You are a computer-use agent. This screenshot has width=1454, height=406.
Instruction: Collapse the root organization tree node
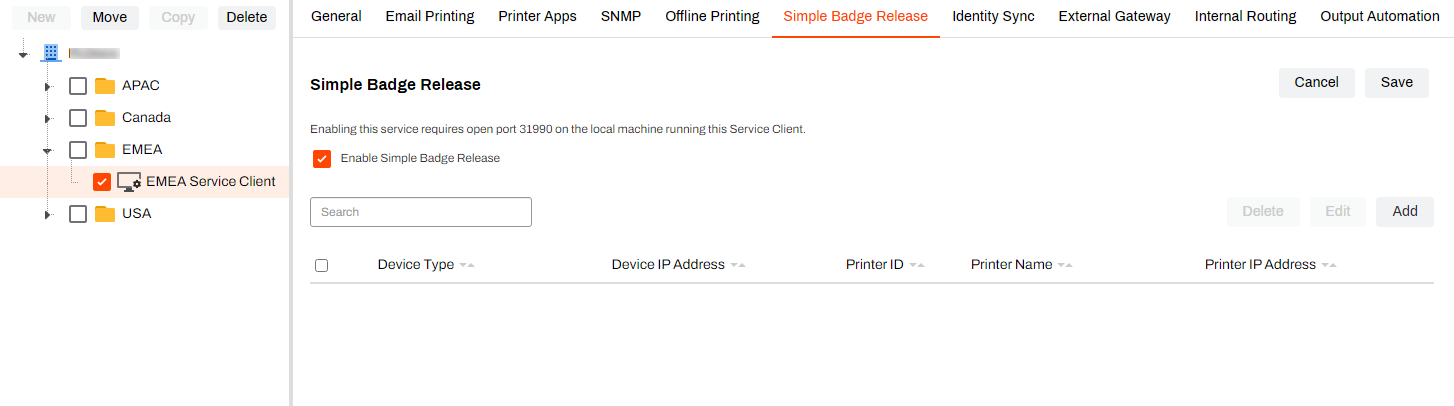tap(23, 55)
